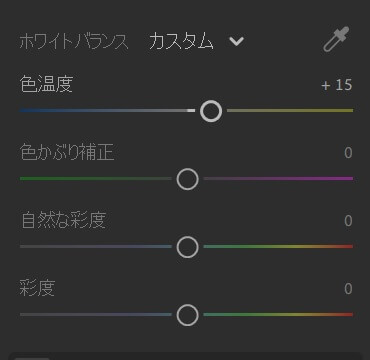Image resolution: width=370 pixels, height=360 pixels.
Task: Click the 色温度 slider handle
Action: (x=211, y=111)
